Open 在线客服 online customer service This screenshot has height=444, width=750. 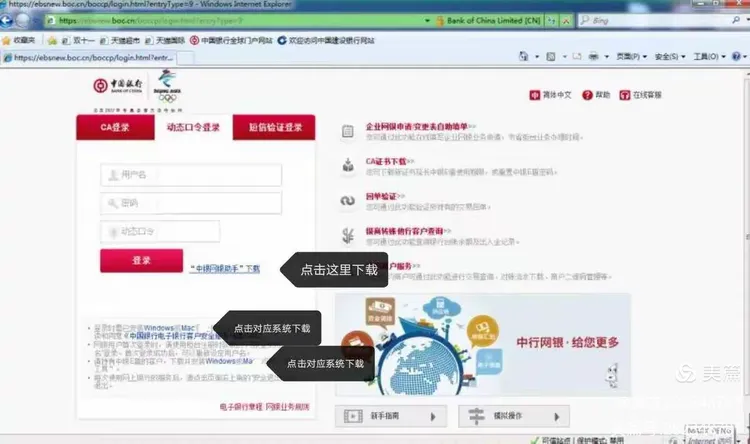[640, 95]
